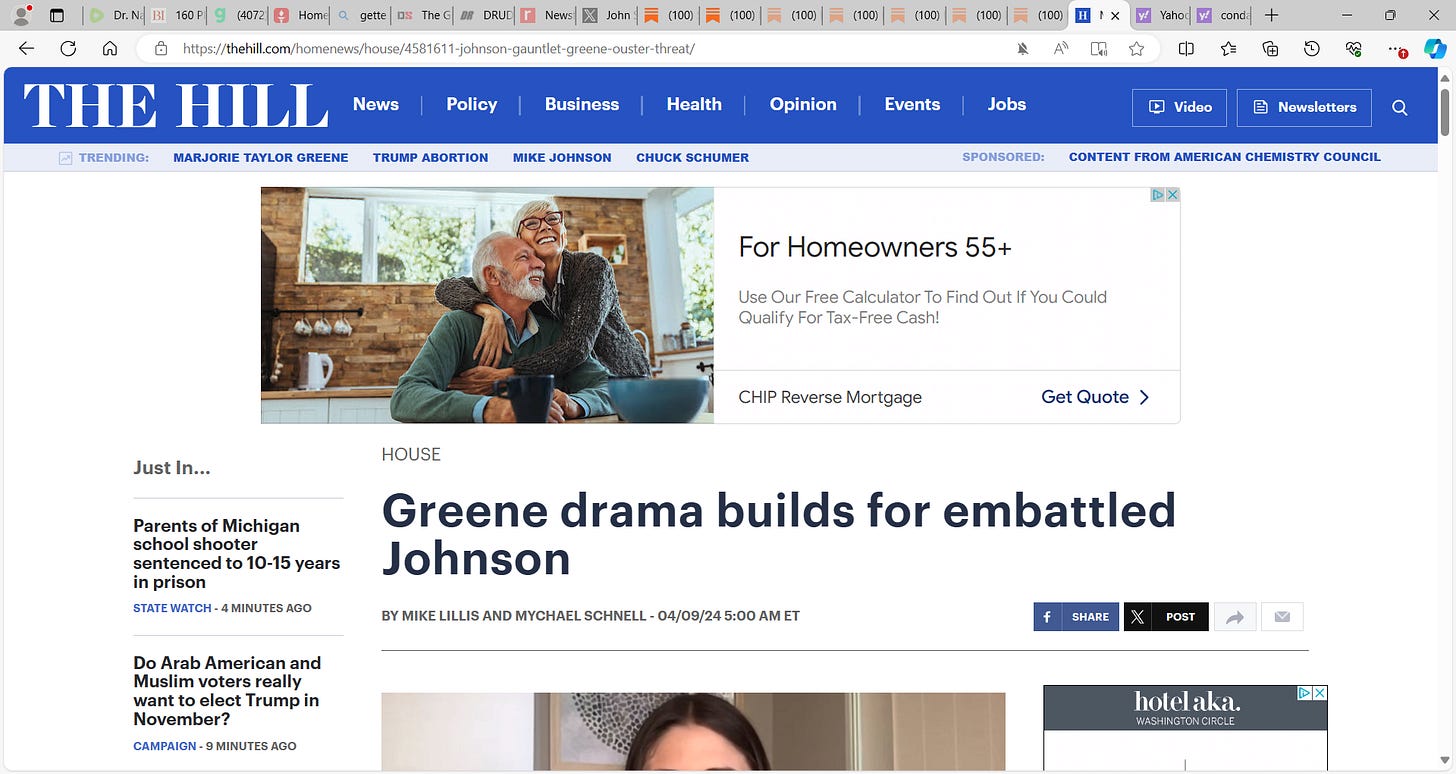Image resolution: width=1456 pixels, height=774 pixels.
Task: View site information via the lock icon
Action: 160,48
